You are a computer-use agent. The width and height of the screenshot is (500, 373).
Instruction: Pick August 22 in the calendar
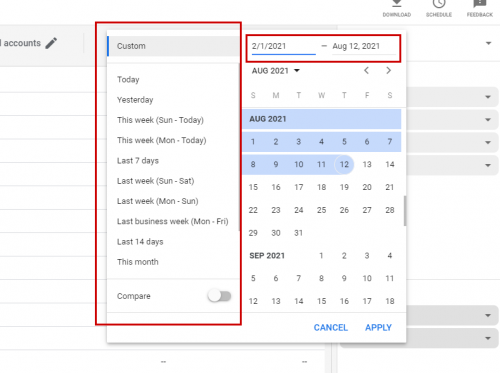[253, 210]
